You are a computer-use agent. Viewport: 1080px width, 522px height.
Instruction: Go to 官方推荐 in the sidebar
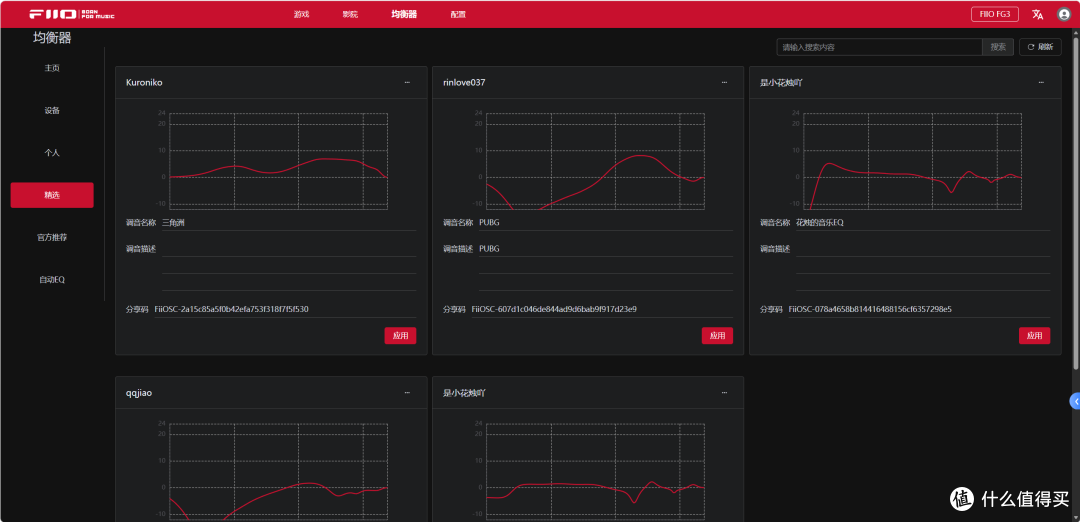click(52, 237)
